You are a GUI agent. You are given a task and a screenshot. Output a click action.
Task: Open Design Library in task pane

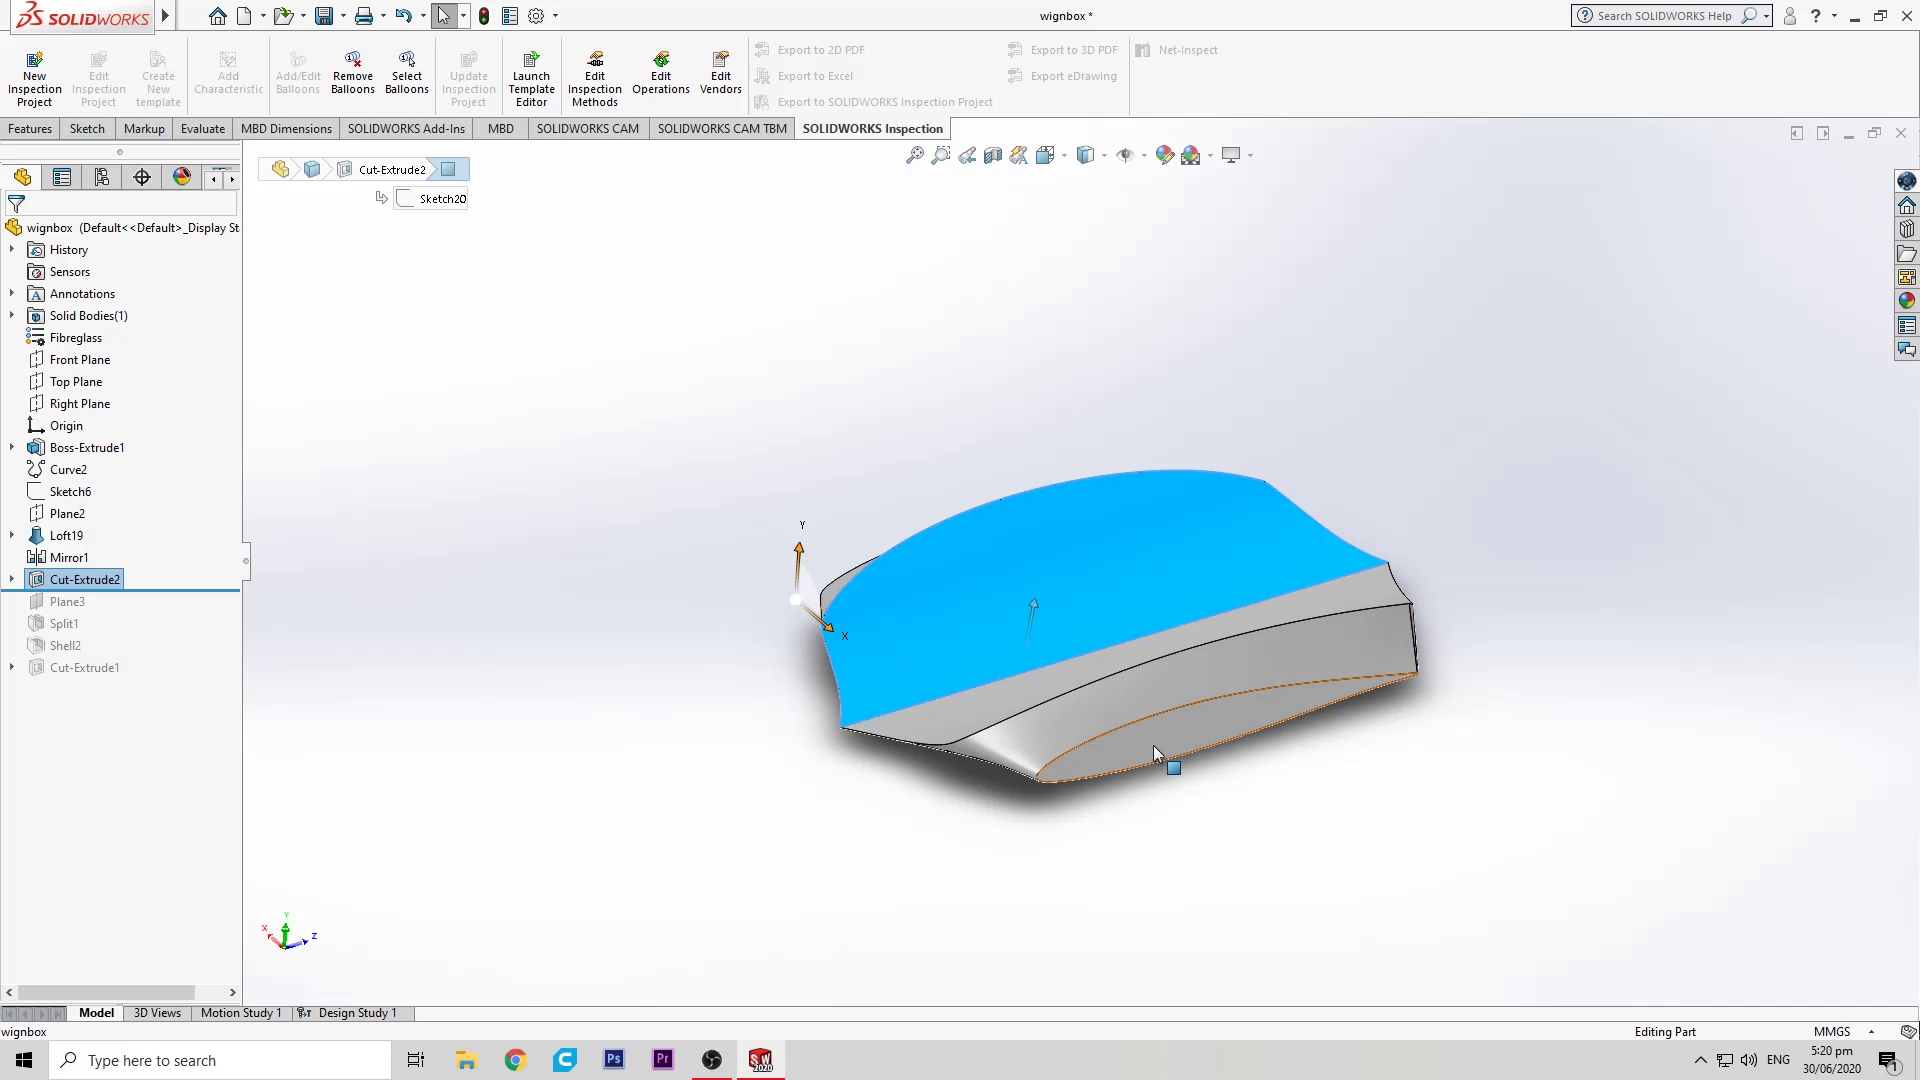pyautogui.click(x=1906, y=229)
